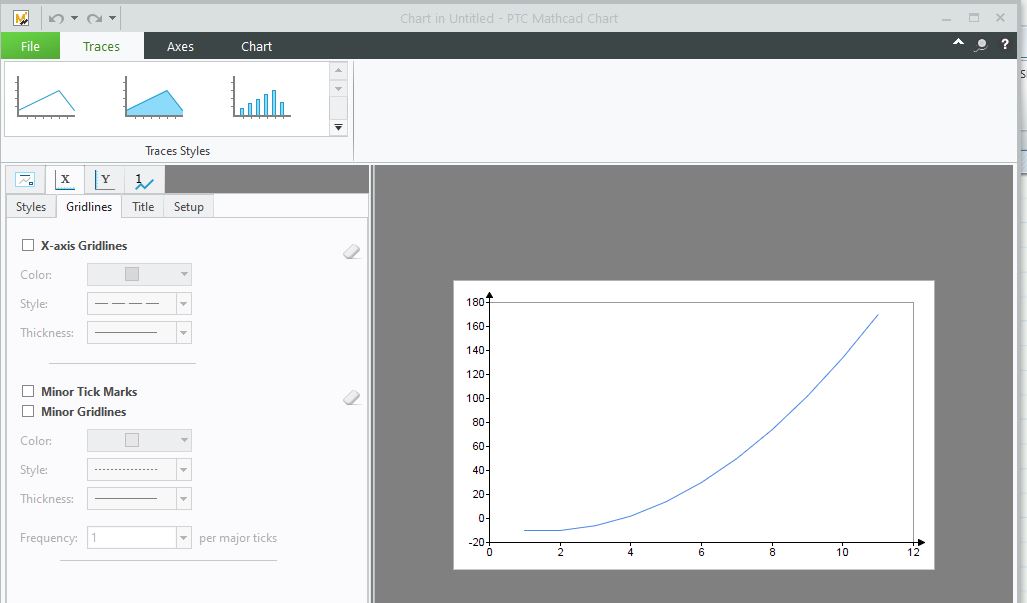1027x603 pixels.
Task: Switch to the Axes ribbon tab
Action: tap(180, 46)
